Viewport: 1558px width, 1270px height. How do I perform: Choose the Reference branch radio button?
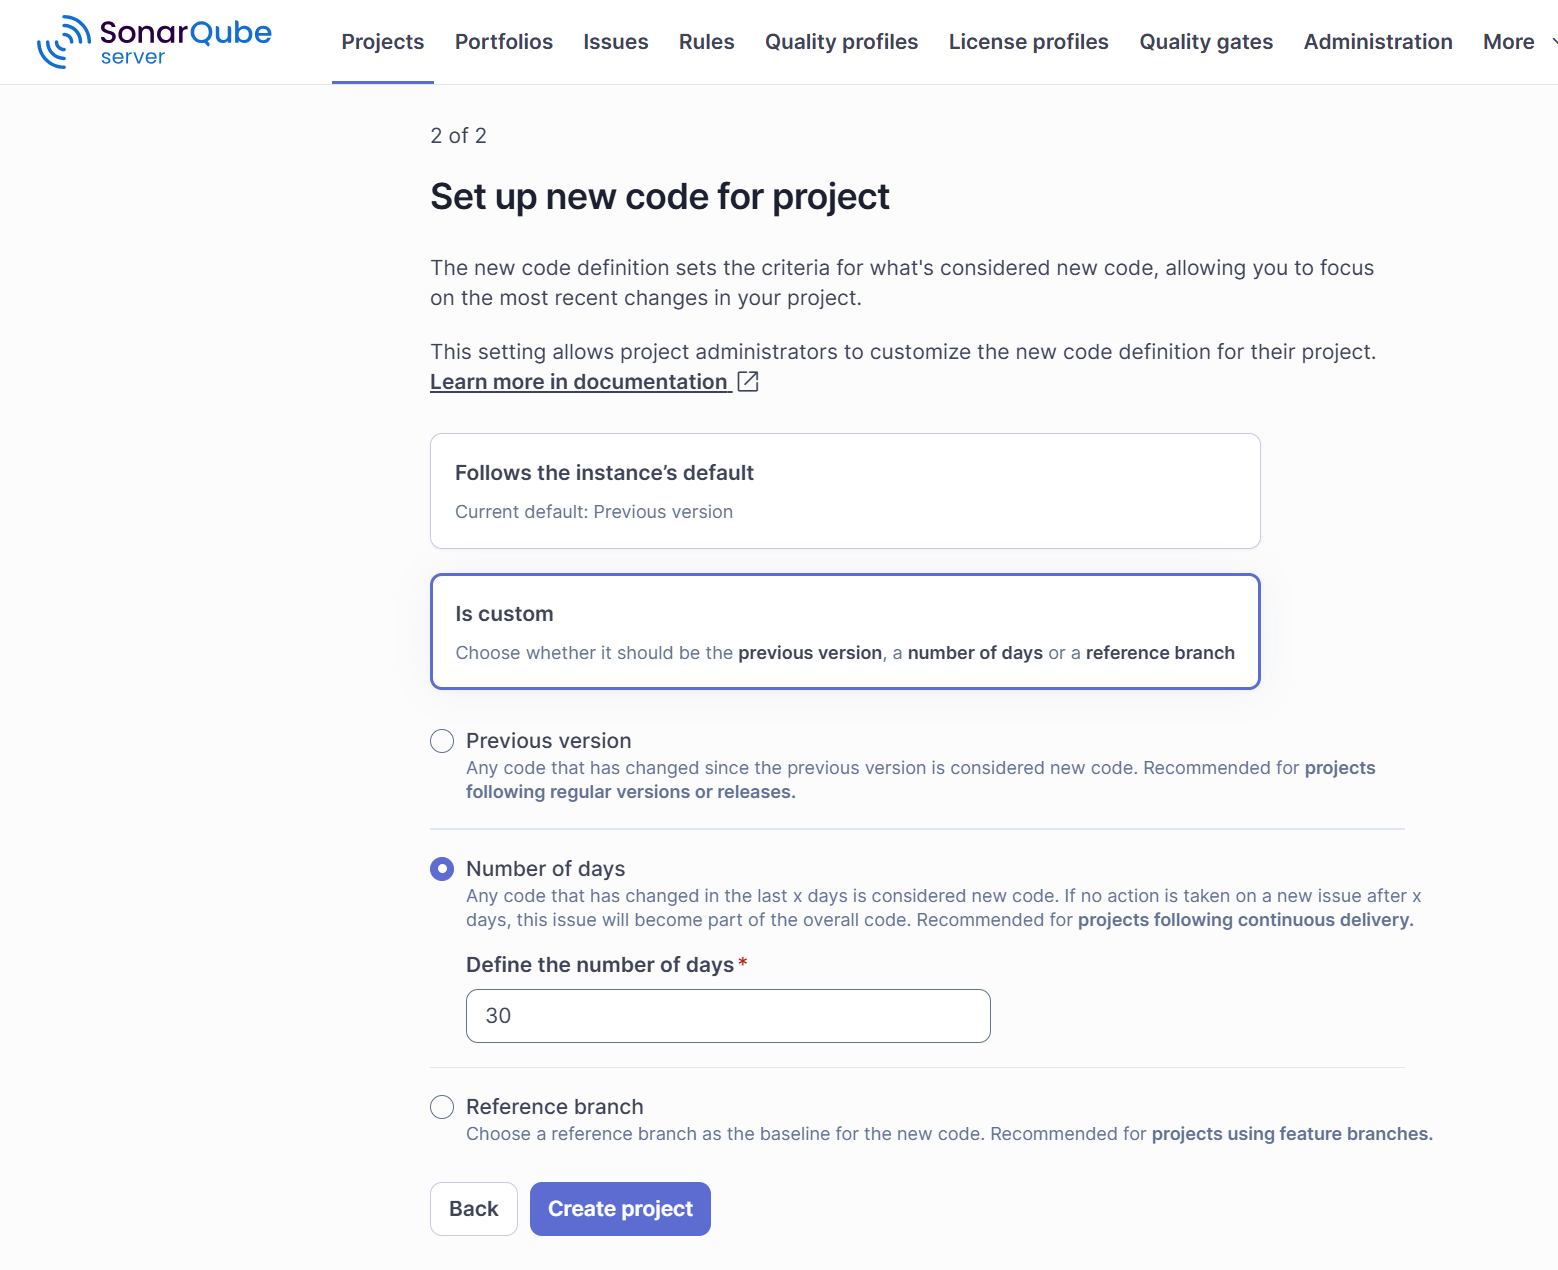[x=442, y=1107]
